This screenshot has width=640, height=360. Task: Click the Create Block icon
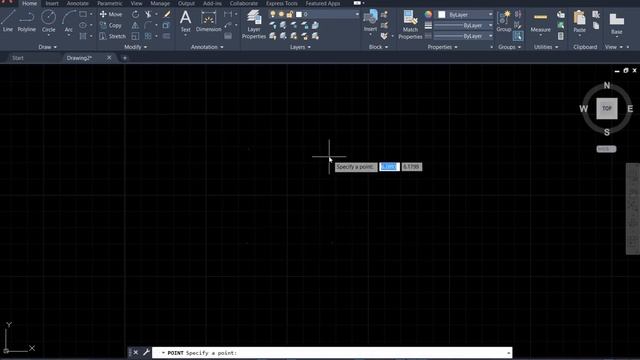point(384,15)
